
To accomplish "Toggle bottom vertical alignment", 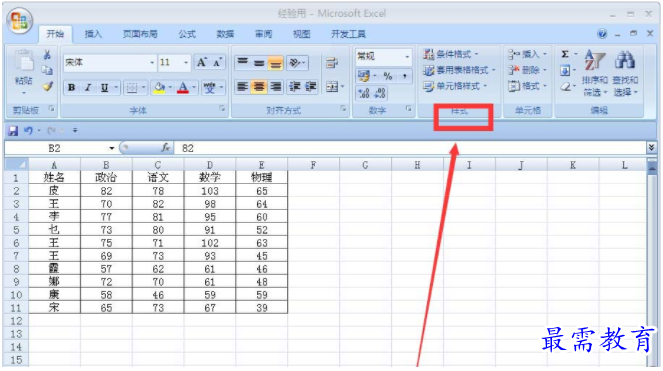I will tap(275, 63).
